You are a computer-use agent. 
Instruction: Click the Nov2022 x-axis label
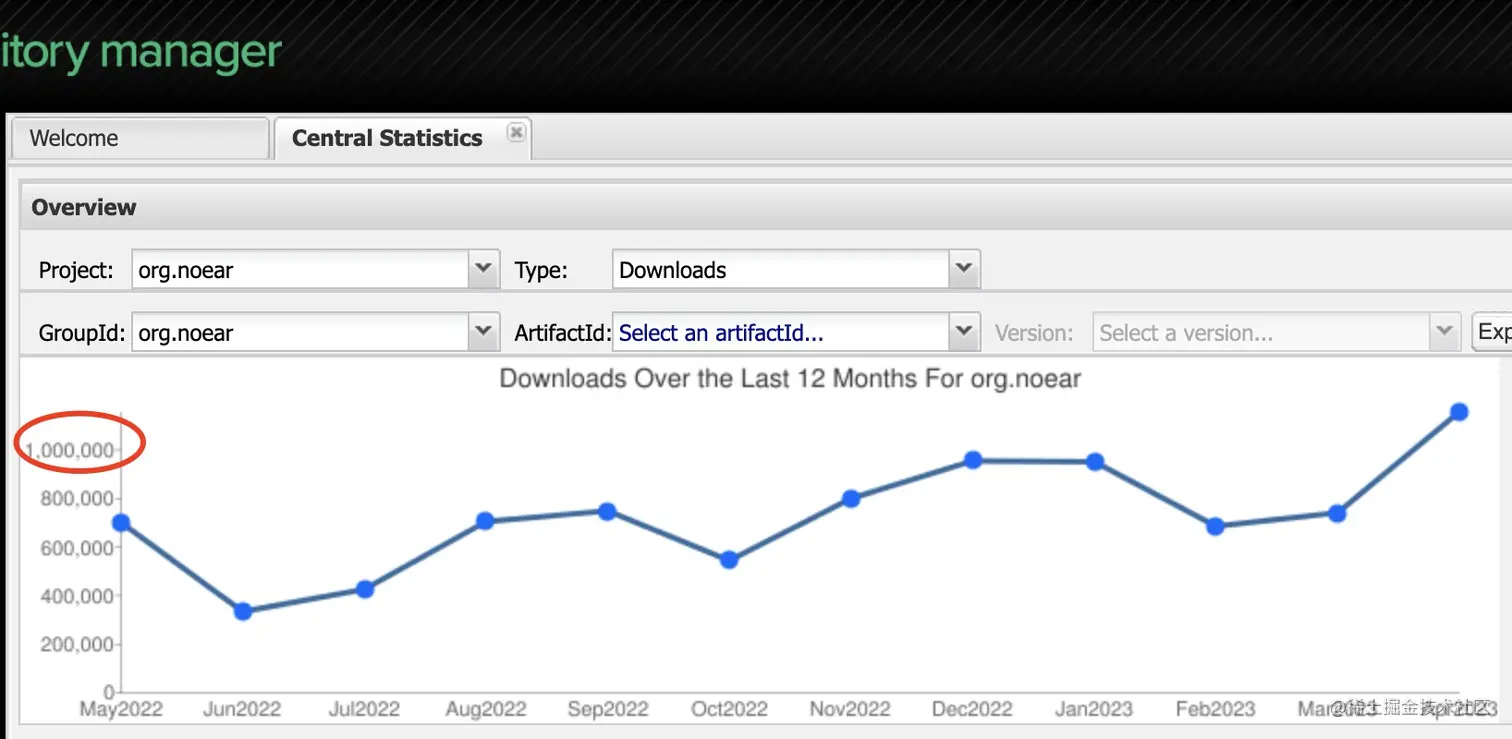pos(850,709)
